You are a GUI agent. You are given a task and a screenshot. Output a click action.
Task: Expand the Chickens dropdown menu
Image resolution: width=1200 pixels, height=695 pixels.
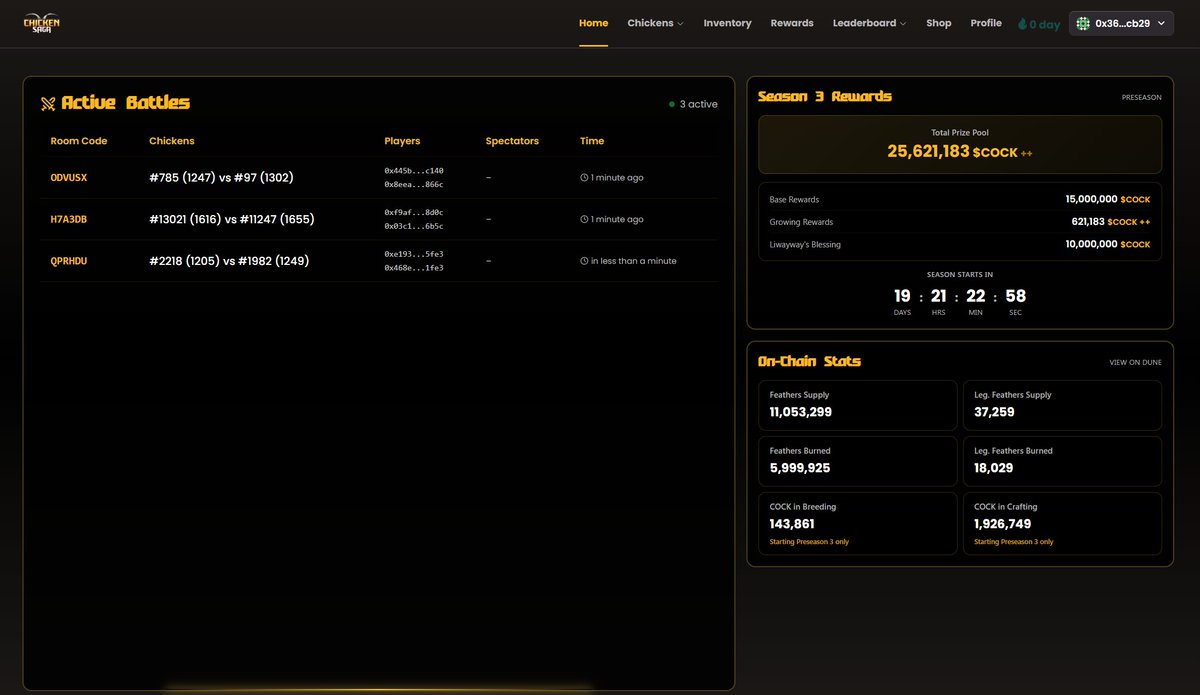[655, 23]
